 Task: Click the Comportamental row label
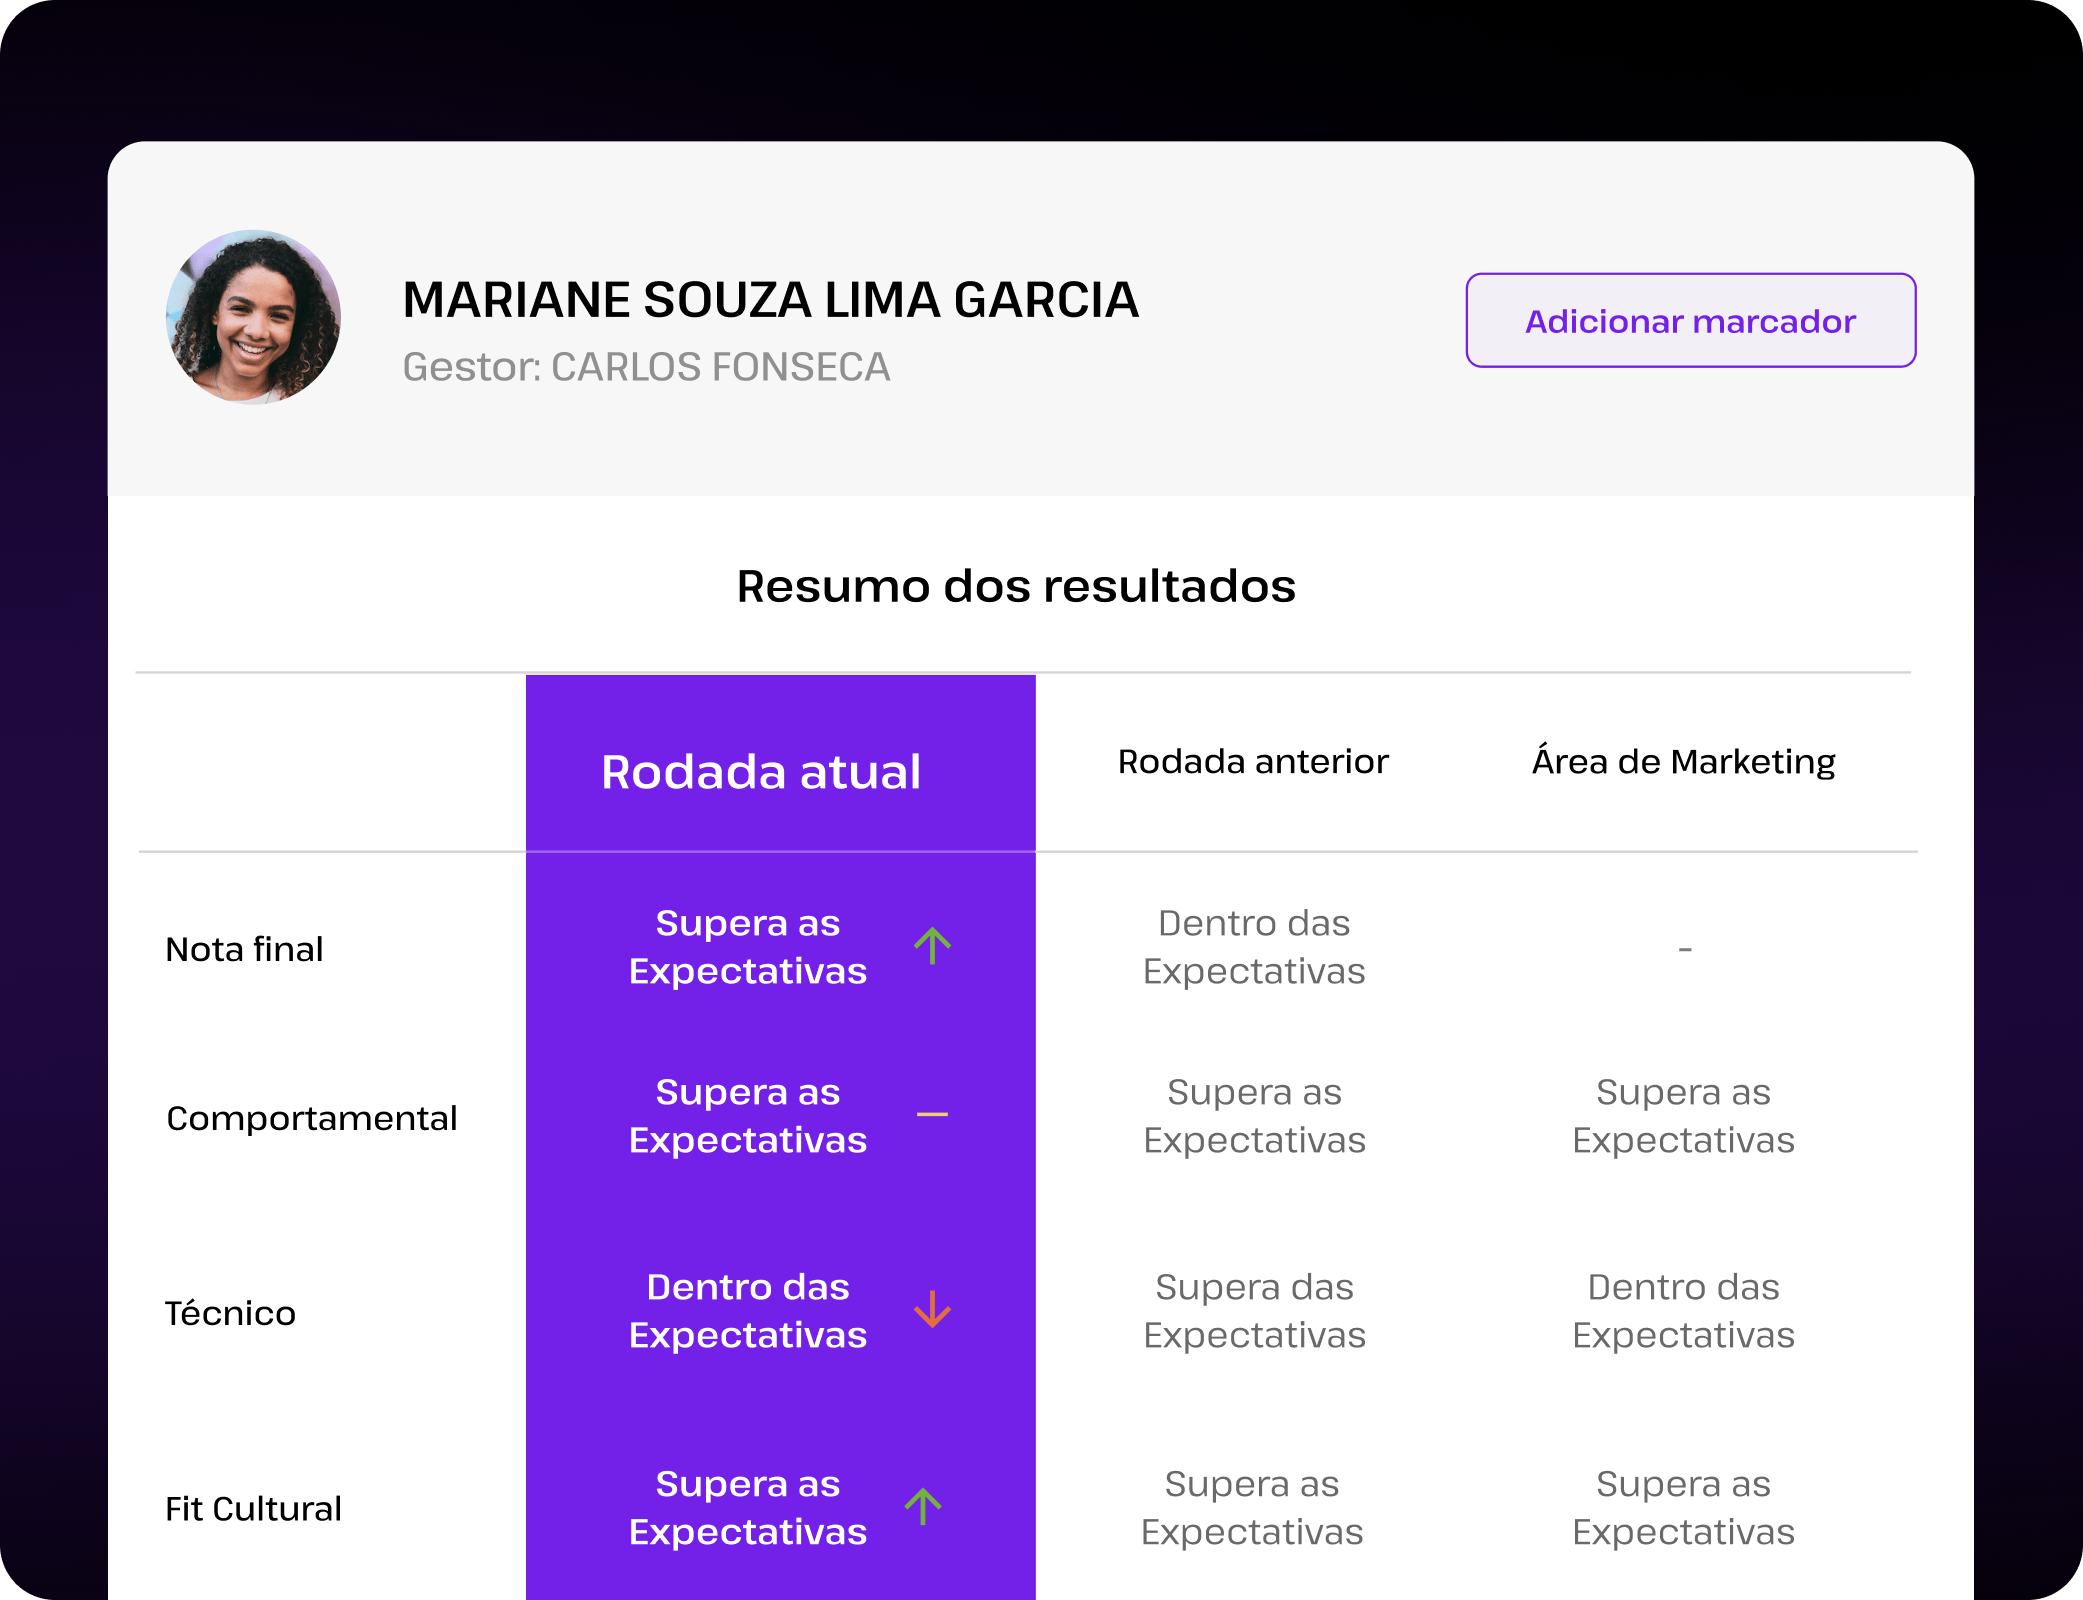[x=311, y=1118]
